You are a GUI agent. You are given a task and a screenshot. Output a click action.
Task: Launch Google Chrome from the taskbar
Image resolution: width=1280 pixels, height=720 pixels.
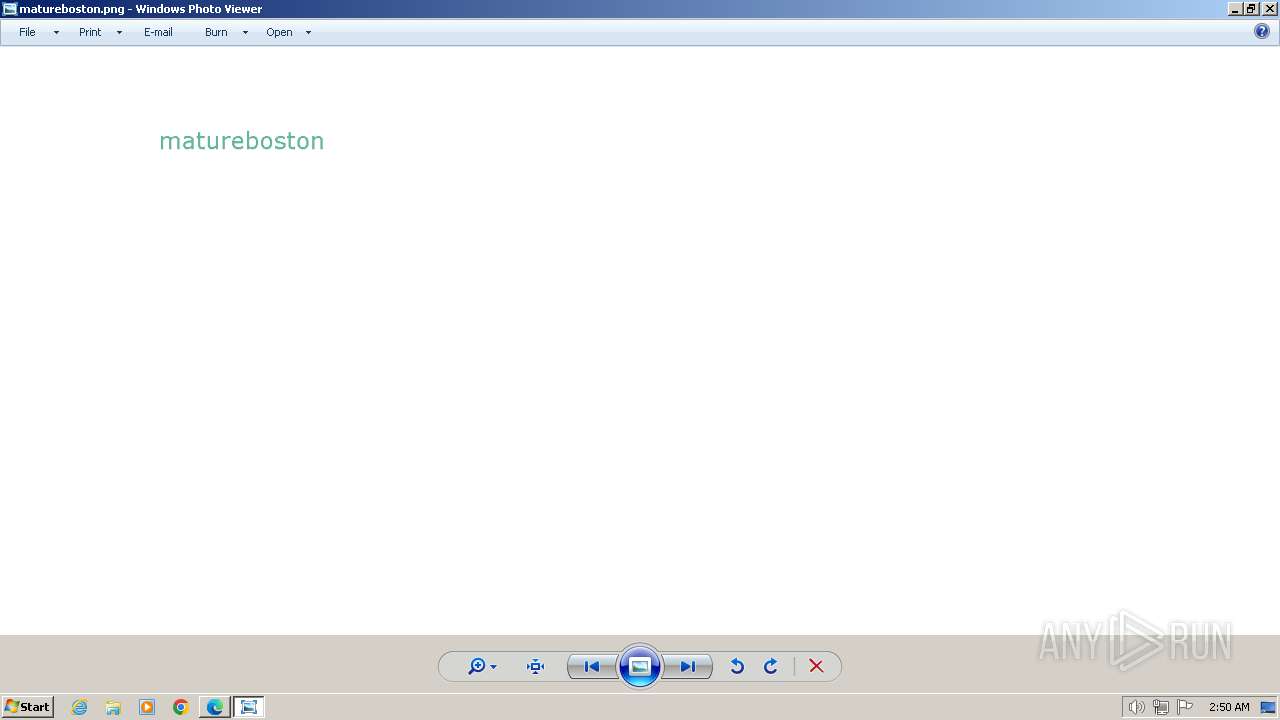tap(181, 707)
